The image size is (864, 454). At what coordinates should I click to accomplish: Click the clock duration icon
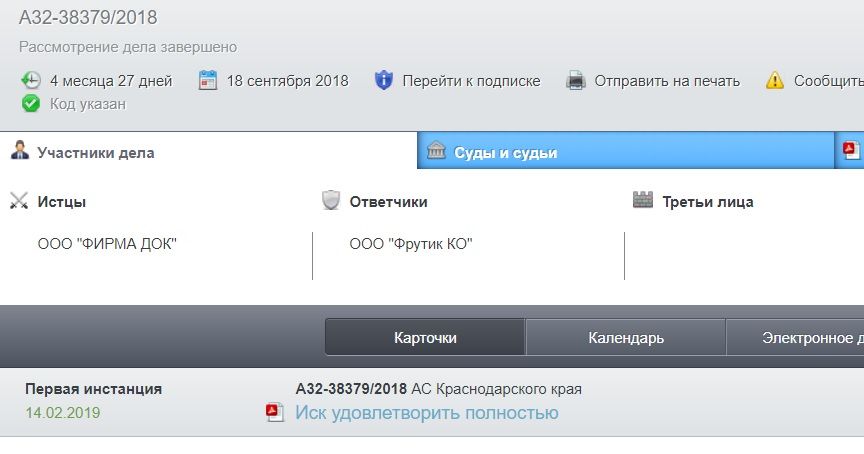click(31, 81)
